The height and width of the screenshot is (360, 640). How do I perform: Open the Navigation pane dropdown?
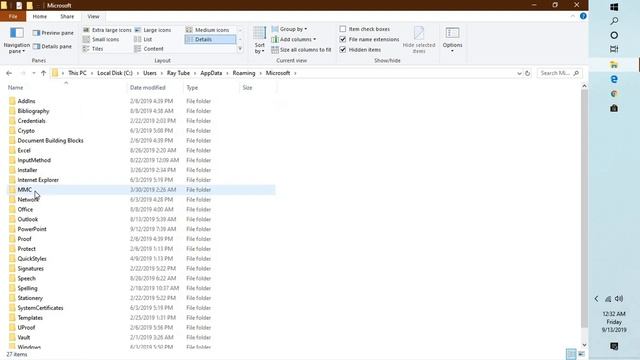(x=16, y=40)
